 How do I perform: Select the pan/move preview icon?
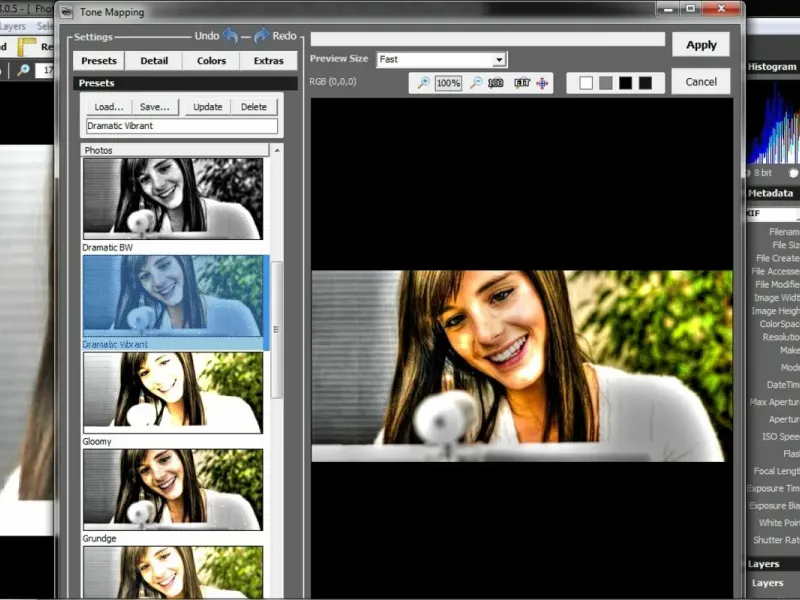[543, 83]
